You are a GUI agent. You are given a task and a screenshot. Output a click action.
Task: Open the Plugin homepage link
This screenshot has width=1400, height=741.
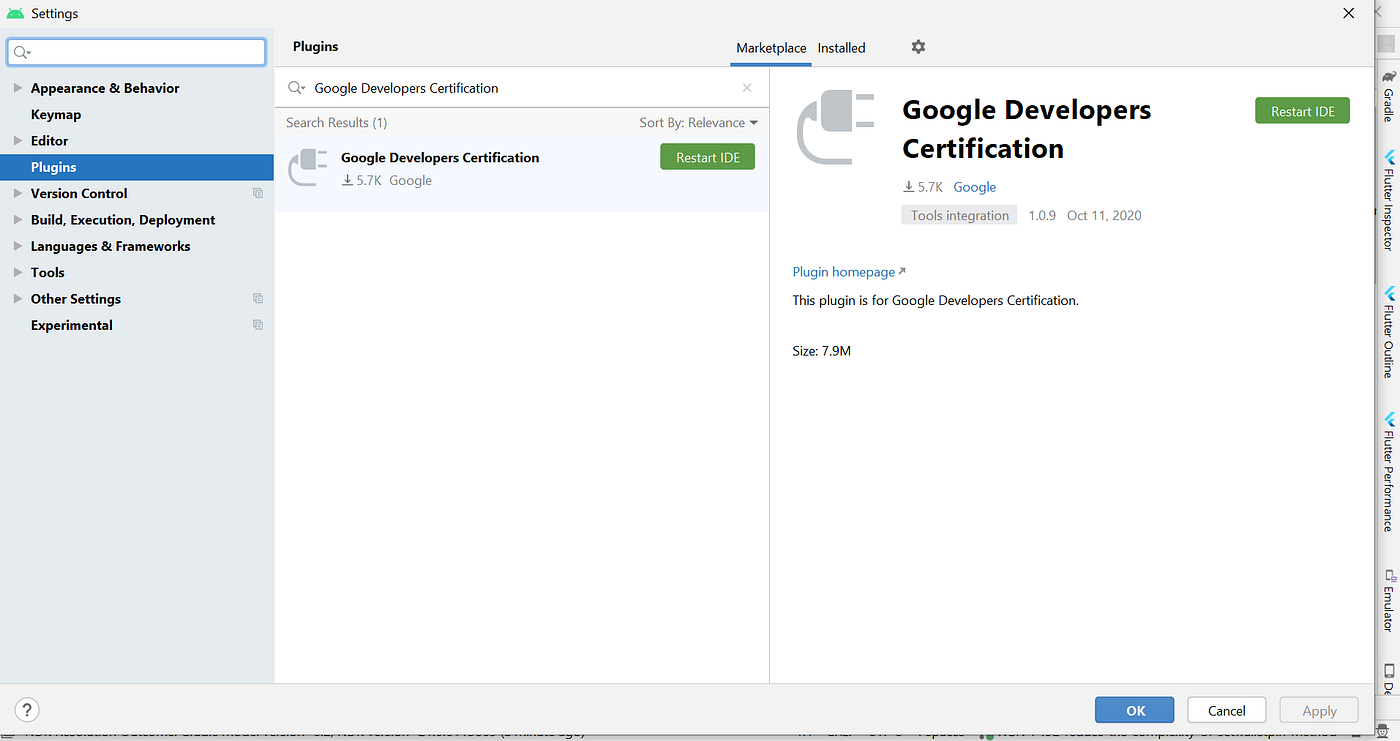tap(849, 272)
